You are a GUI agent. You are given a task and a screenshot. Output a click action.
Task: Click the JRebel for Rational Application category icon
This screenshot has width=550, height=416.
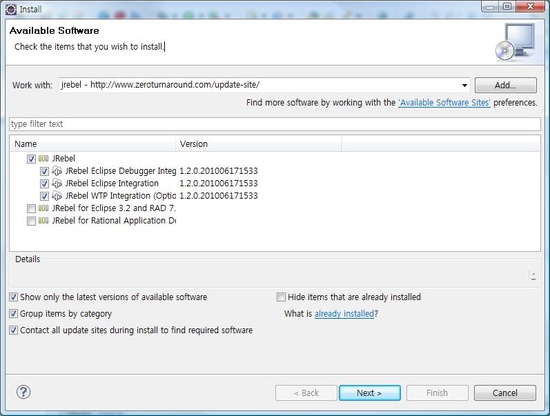(x=43, y=221)
